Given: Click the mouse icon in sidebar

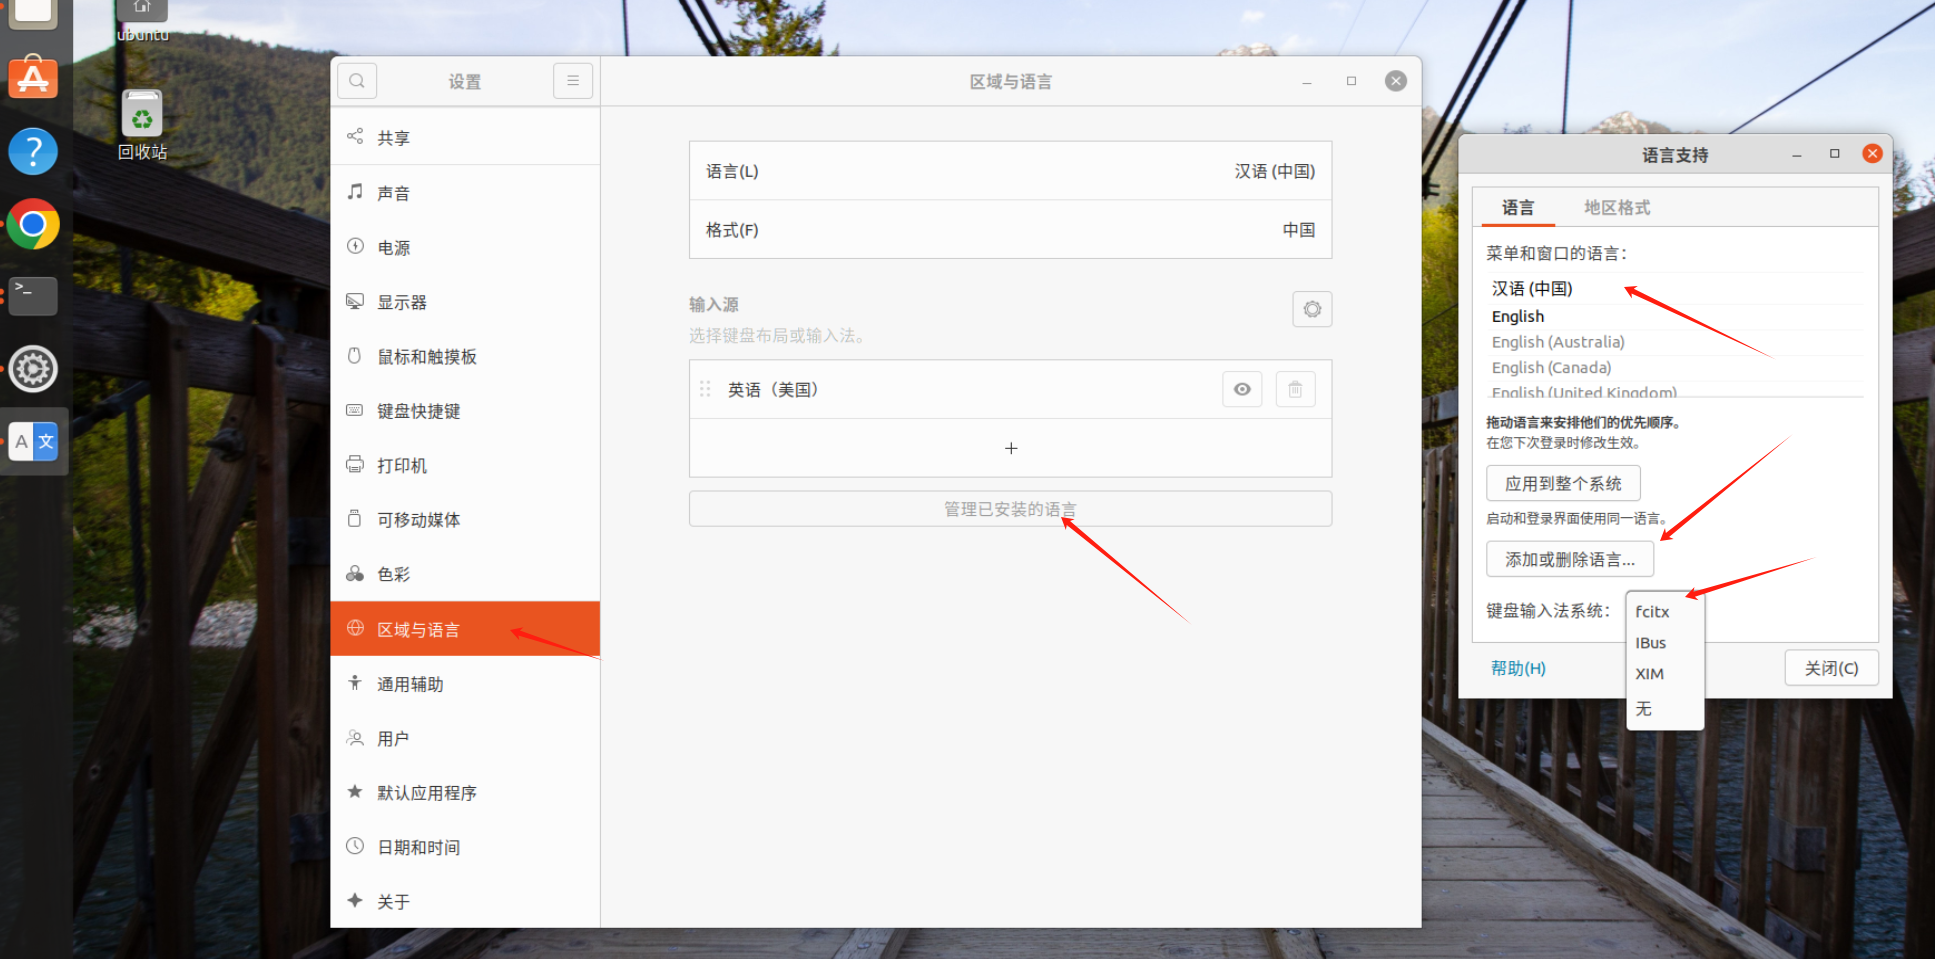Looking at the screenshot, I should click(x=355, y=355).
